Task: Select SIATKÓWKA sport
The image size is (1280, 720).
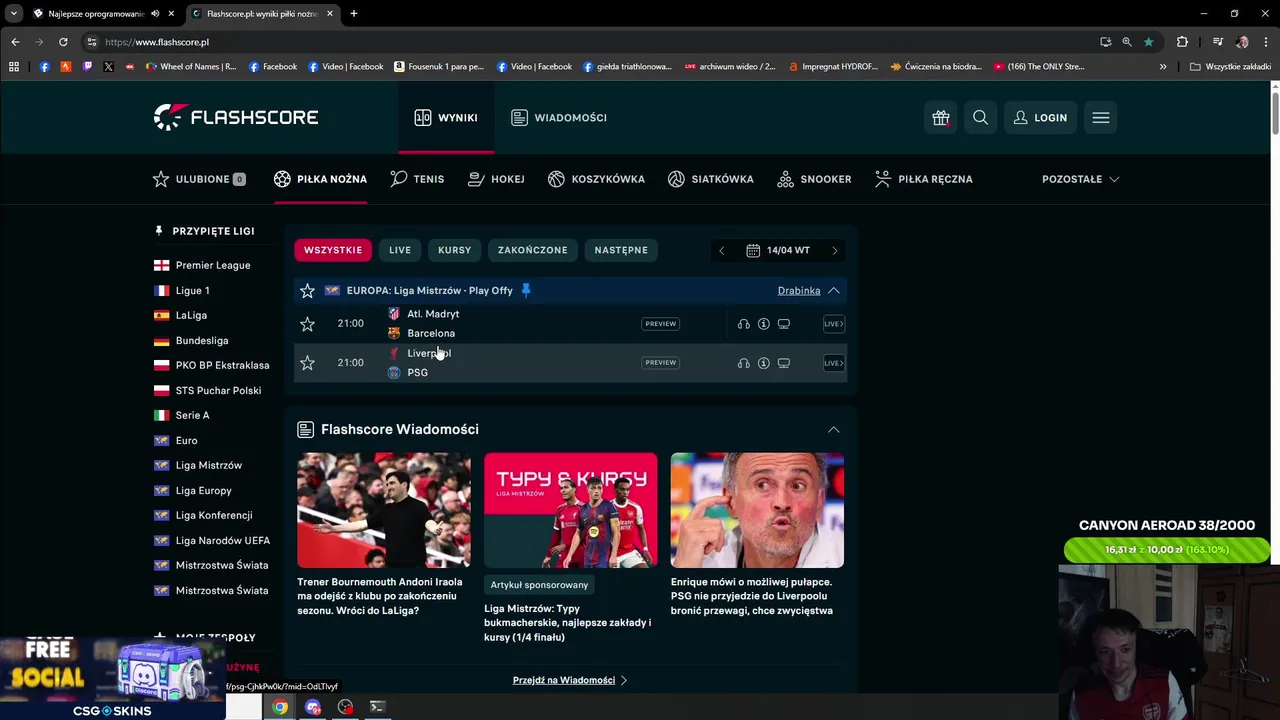Action: 711,179
